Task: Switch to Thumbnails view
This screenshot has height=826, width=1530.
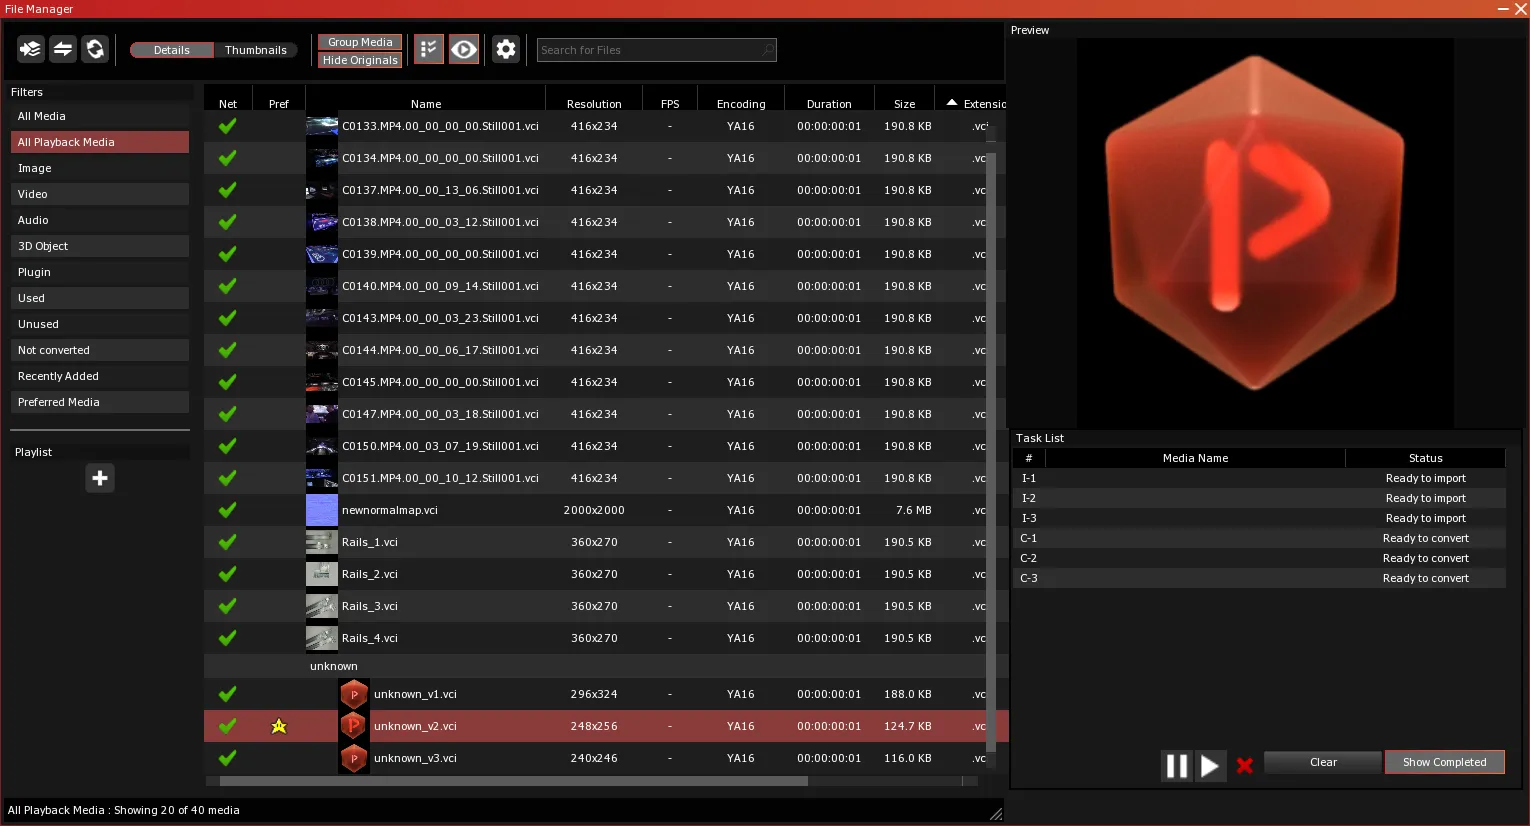Action: pos(256,50)
